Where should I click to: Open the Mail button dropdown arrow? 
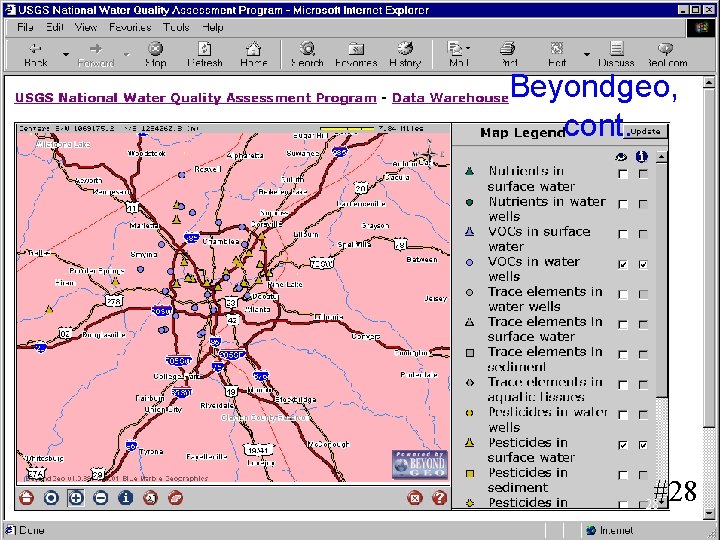point(468,48)
